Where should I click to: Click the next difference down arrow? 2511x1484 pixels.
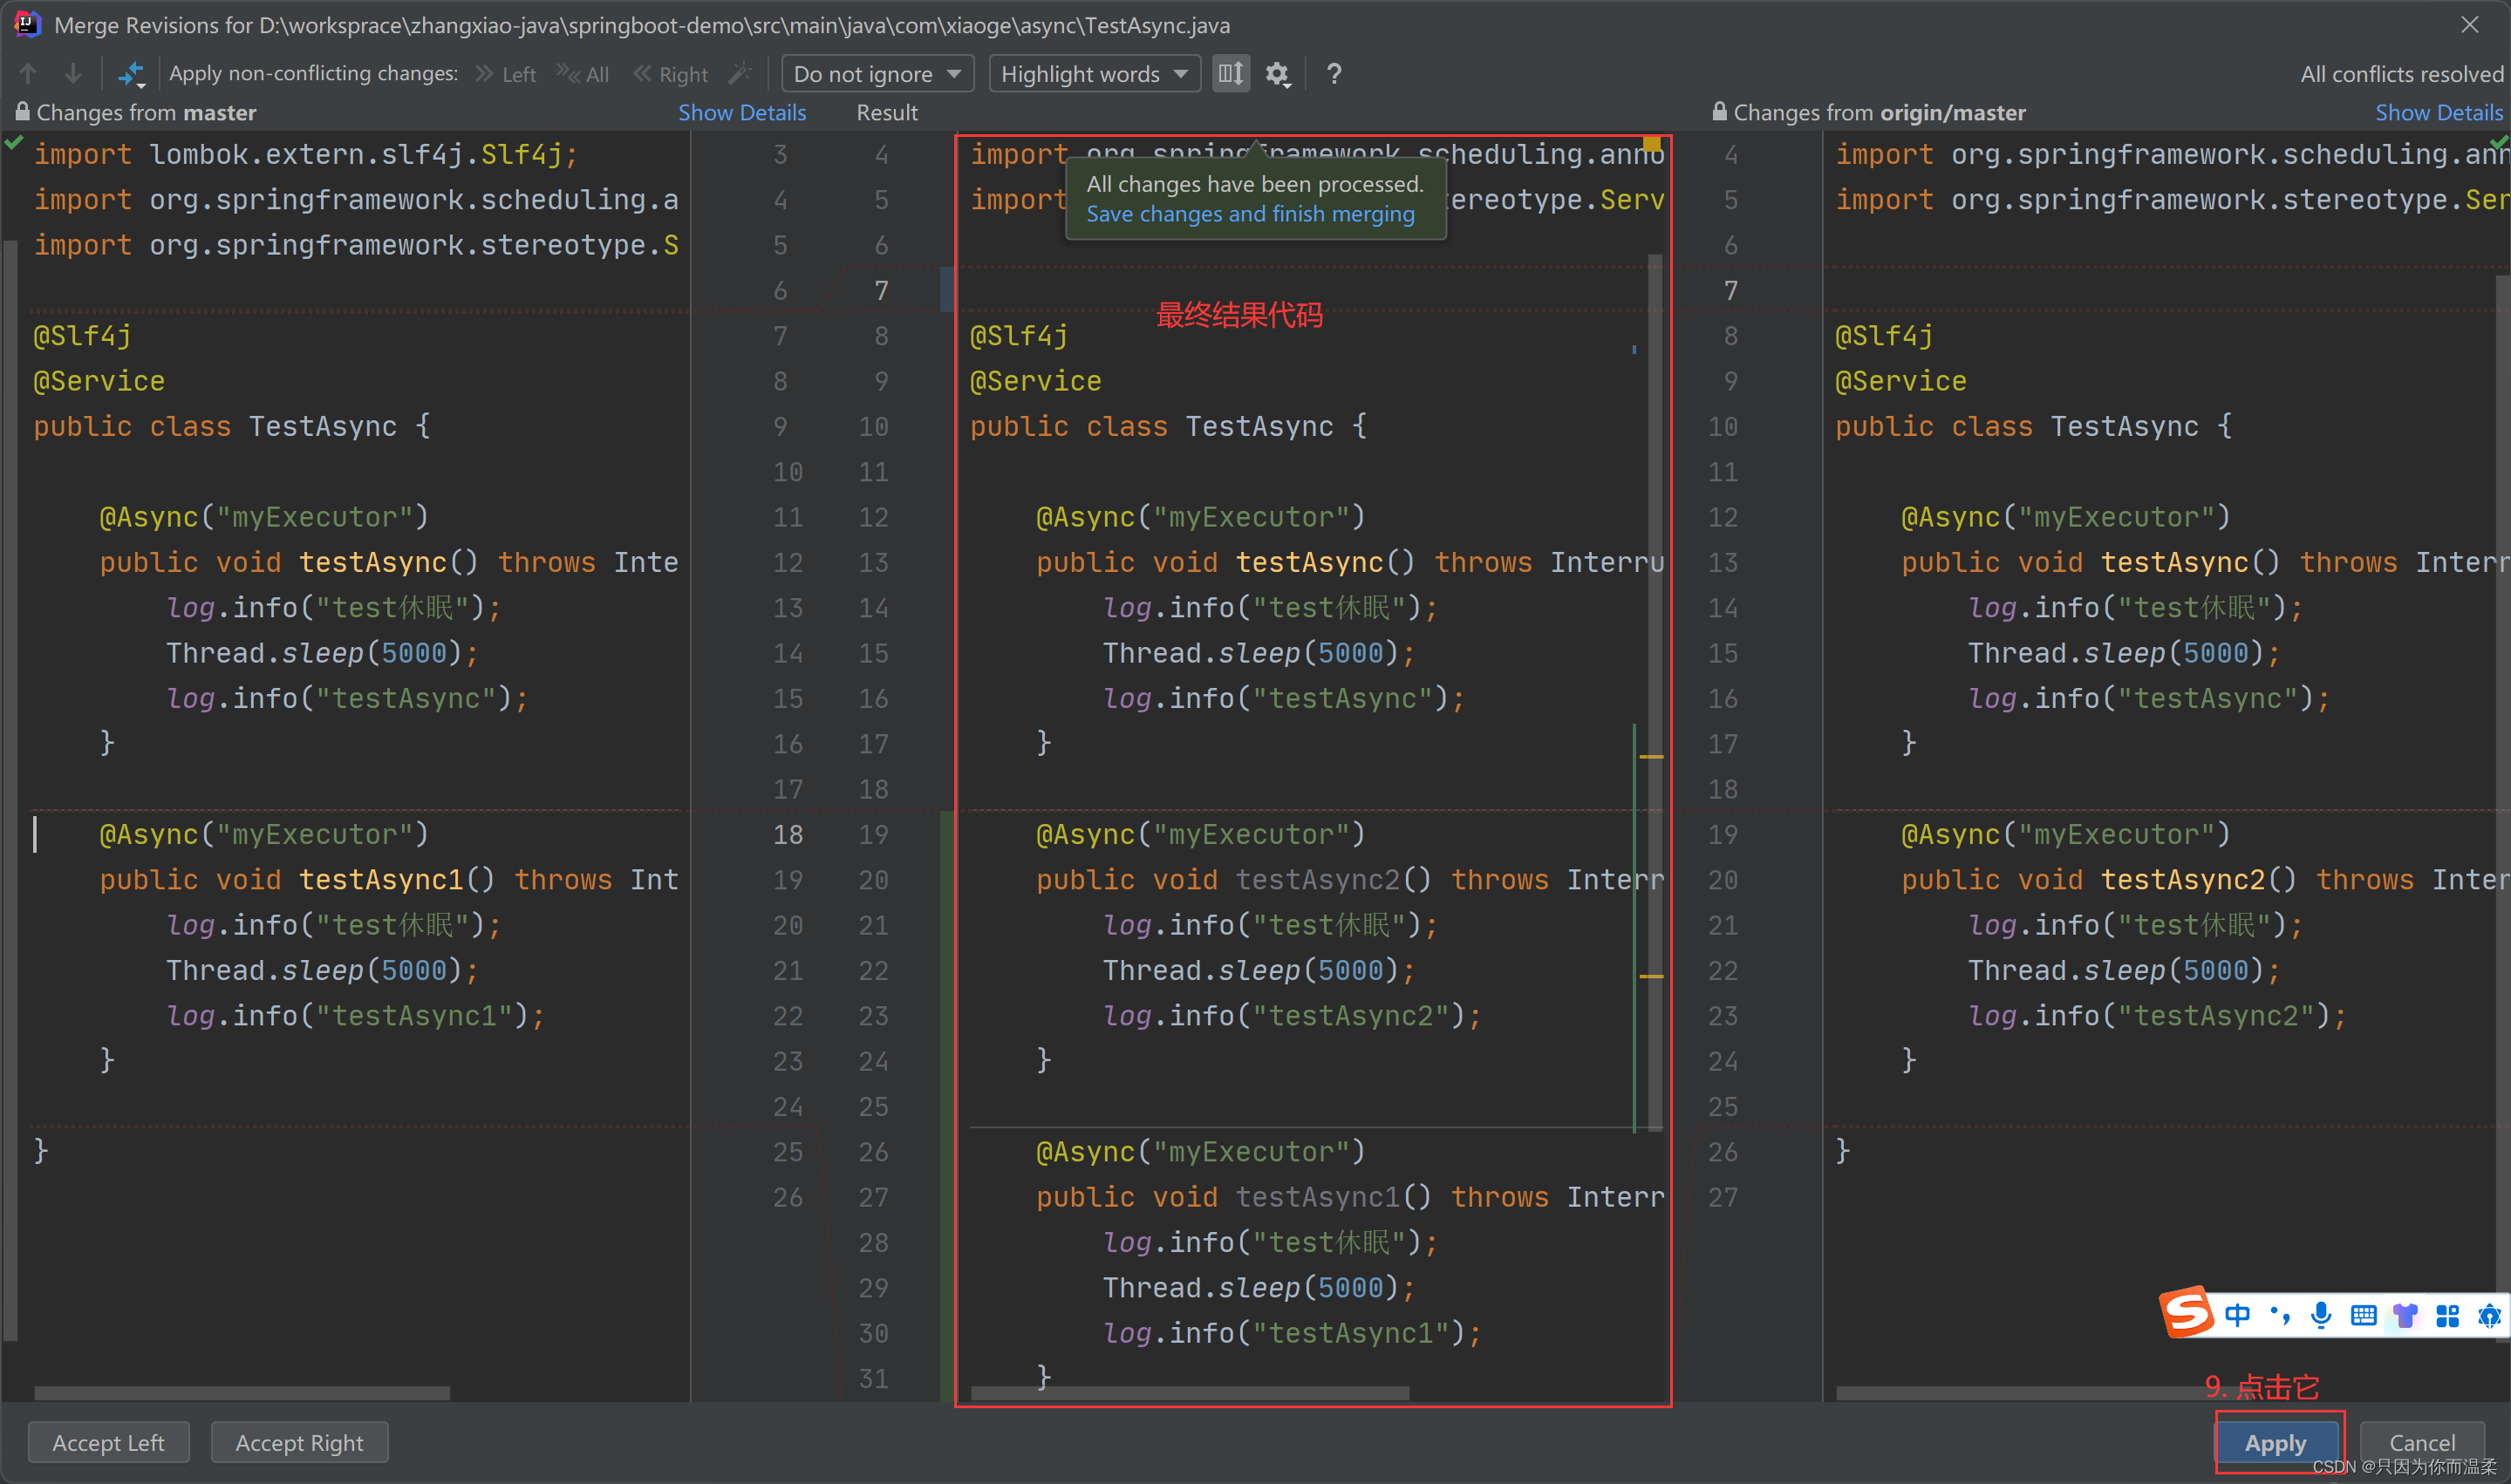click(73, 74)
